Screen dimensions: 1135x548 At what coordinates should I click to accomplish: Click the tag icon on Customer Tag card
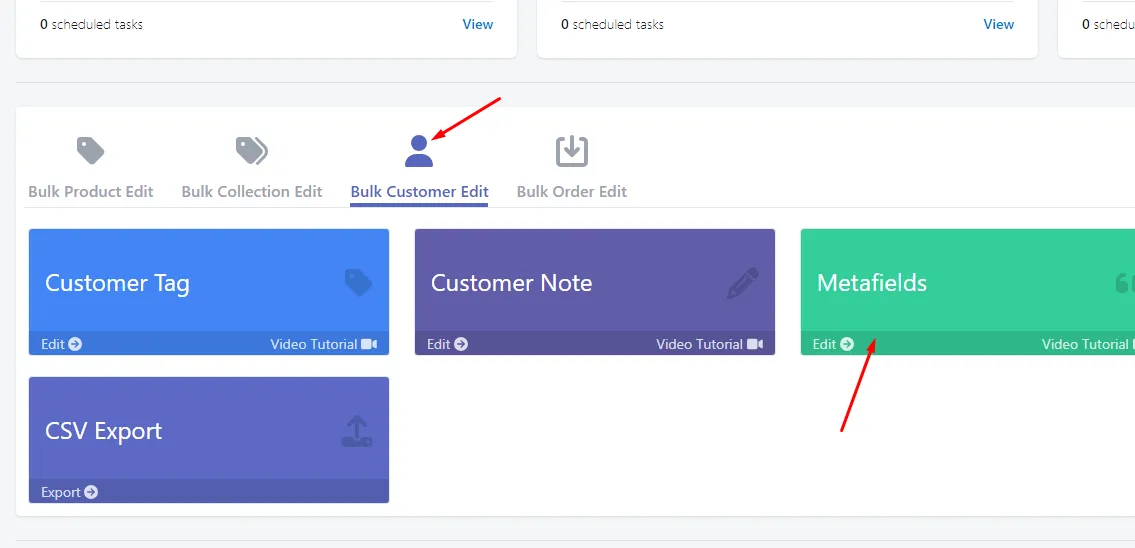pyautogui.click(x=358, y=282)
